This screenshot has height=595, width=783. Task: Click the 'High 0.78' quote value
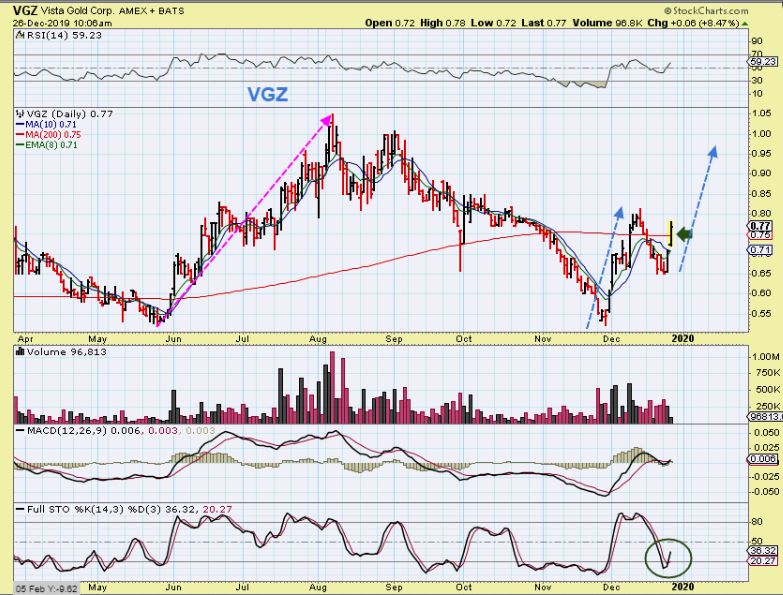442,23
